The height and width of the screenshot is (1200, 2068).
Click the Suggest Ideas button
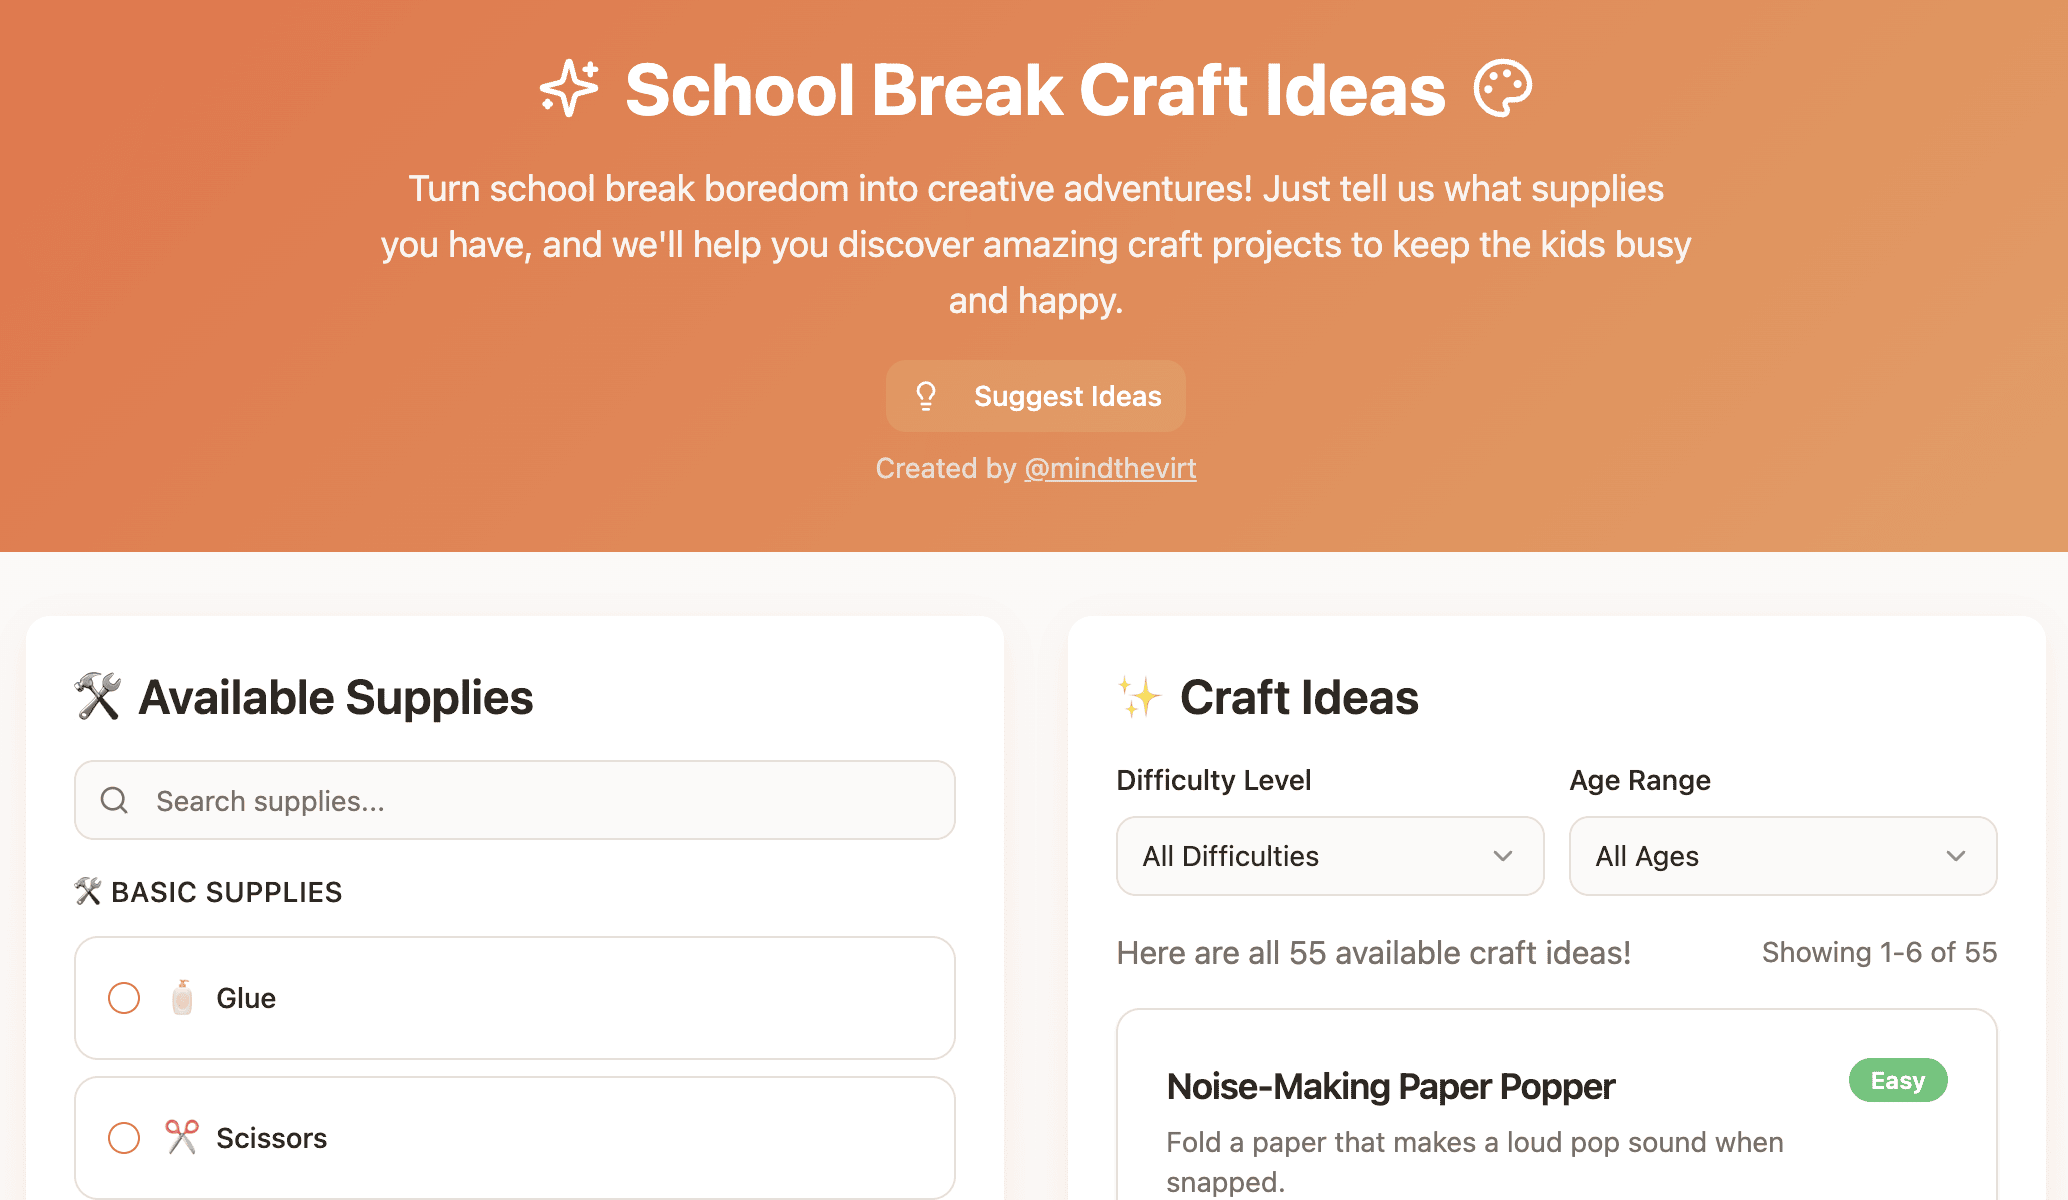[1035, 395]
